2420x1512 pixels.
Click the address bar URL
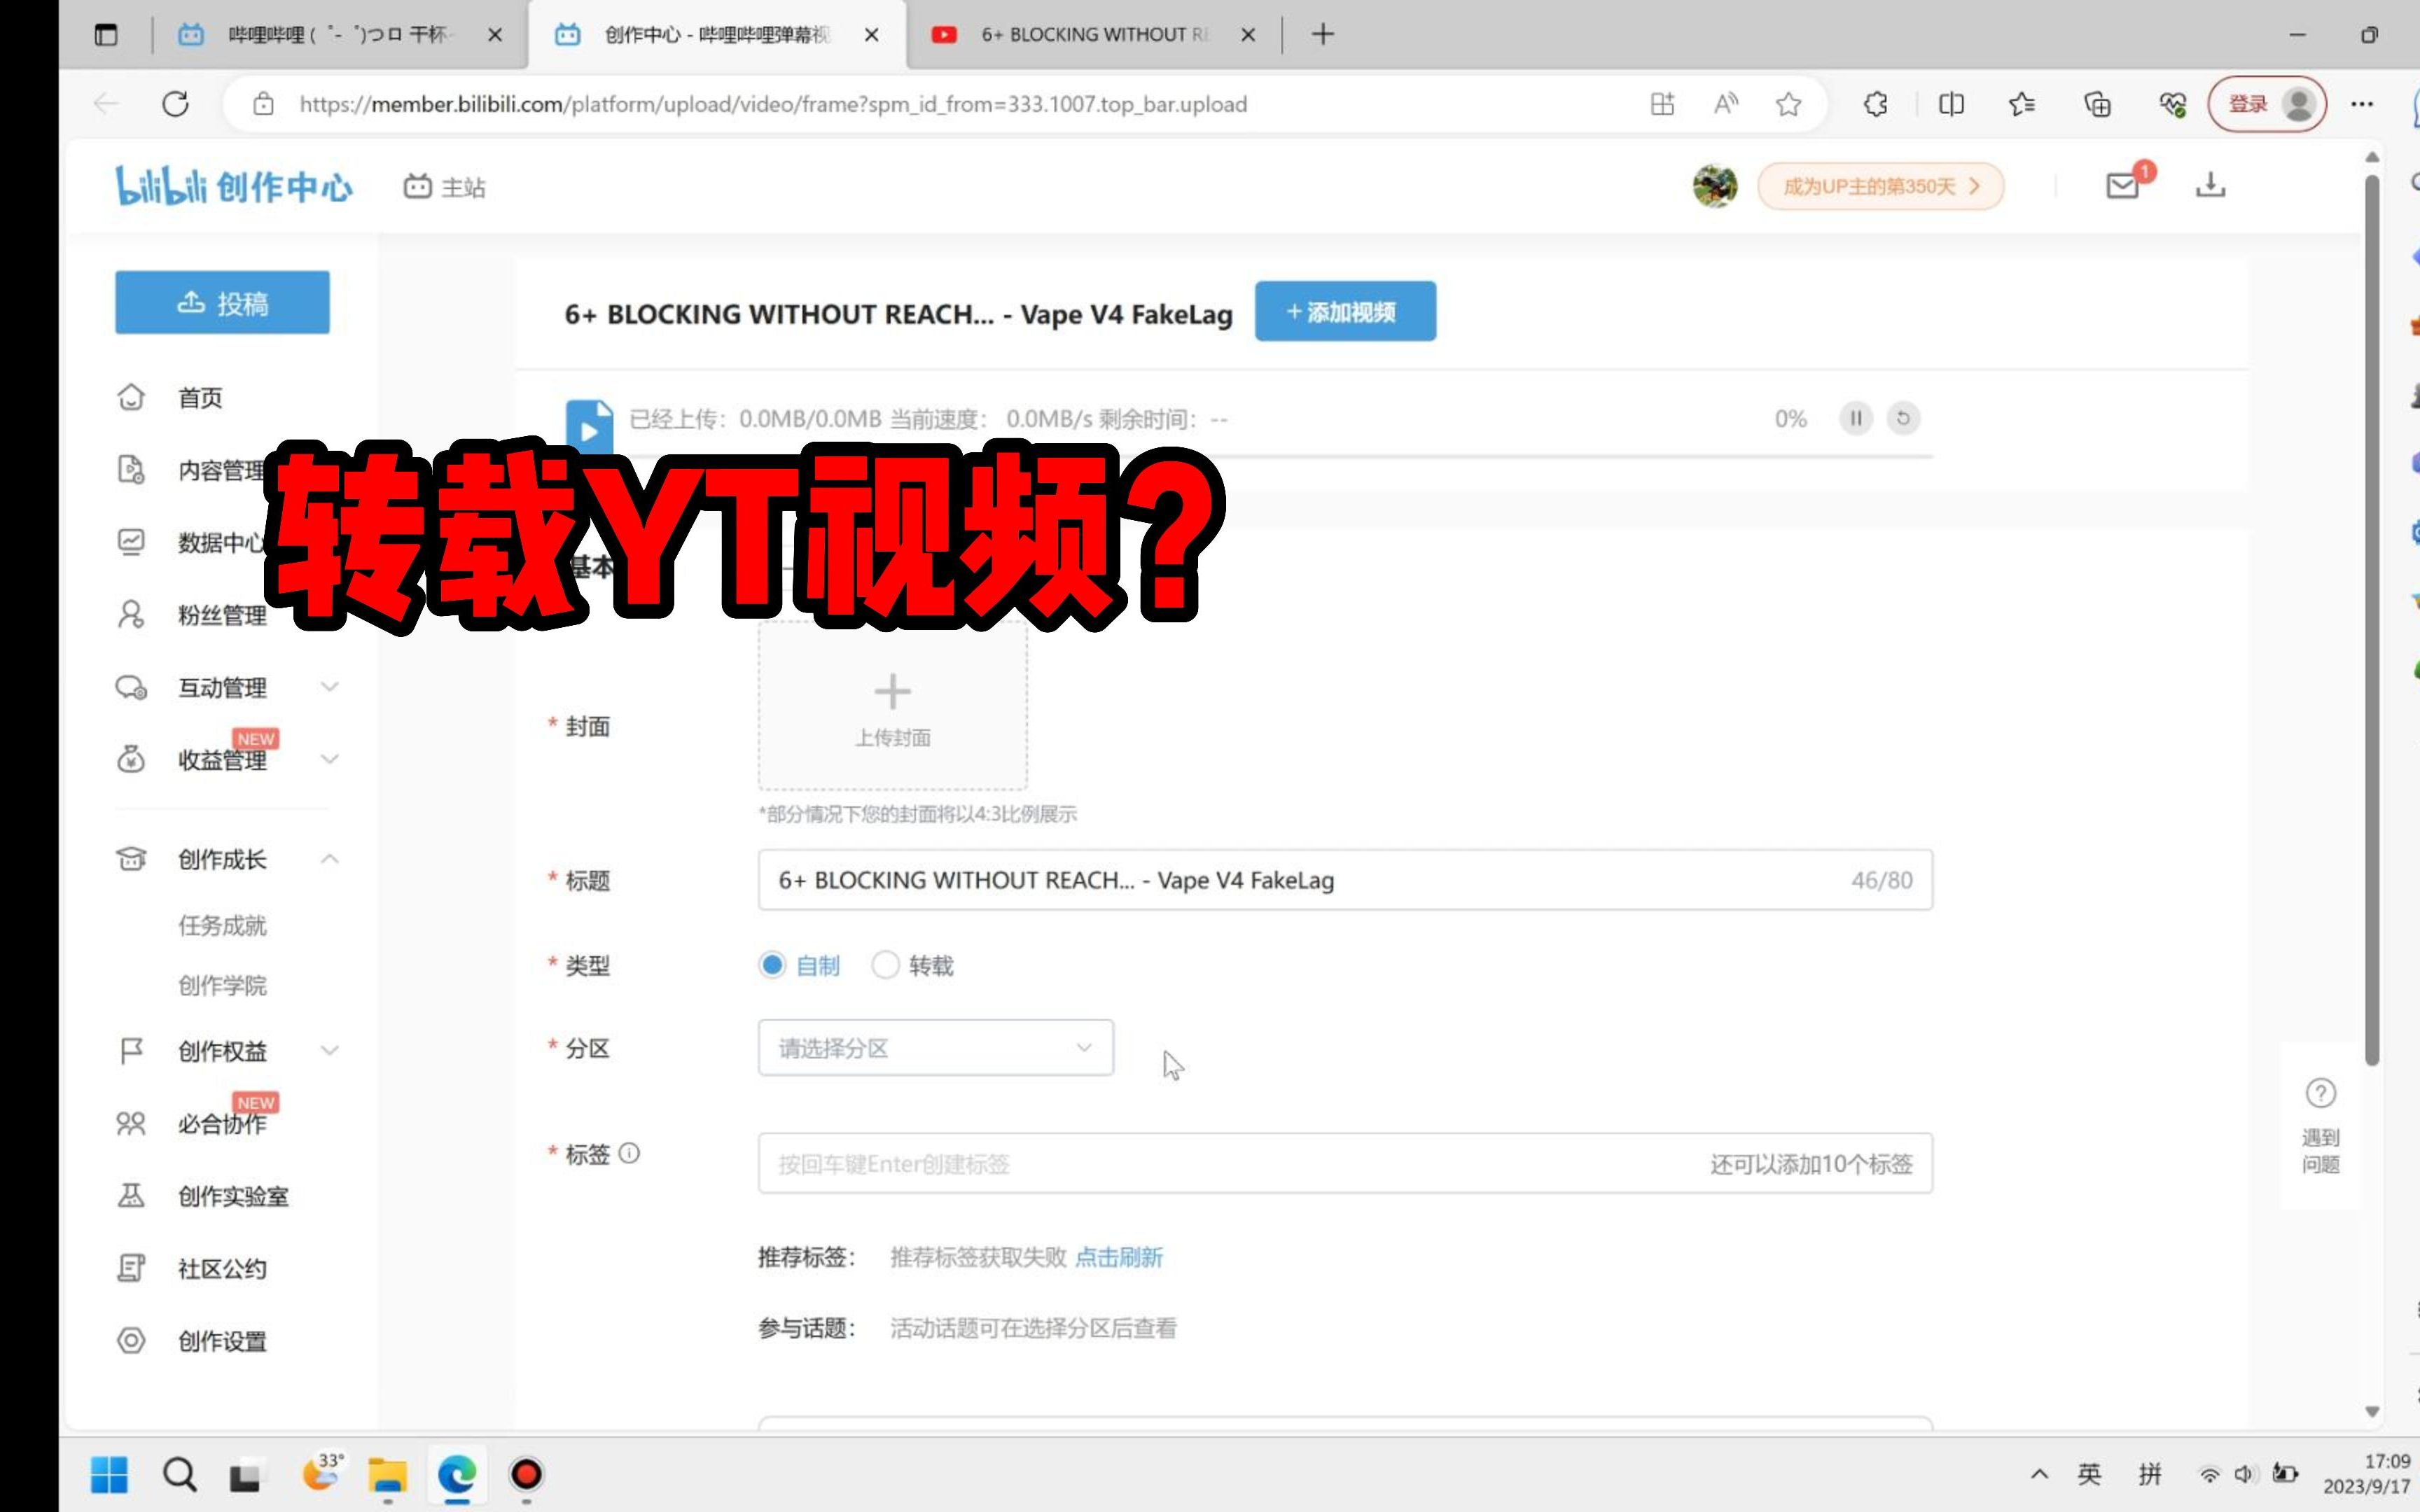[773, 104]
